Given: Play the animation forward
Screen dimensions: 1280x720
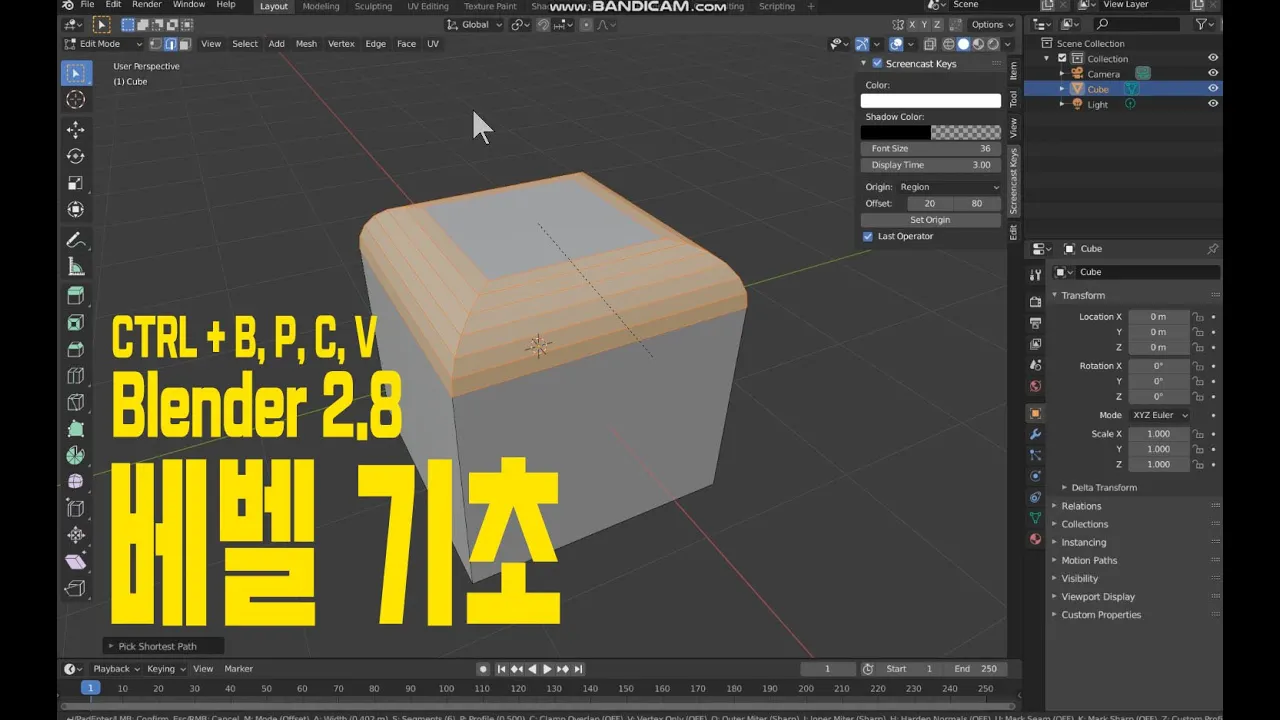Looking at the screenshot, I should tap(547, 669).
